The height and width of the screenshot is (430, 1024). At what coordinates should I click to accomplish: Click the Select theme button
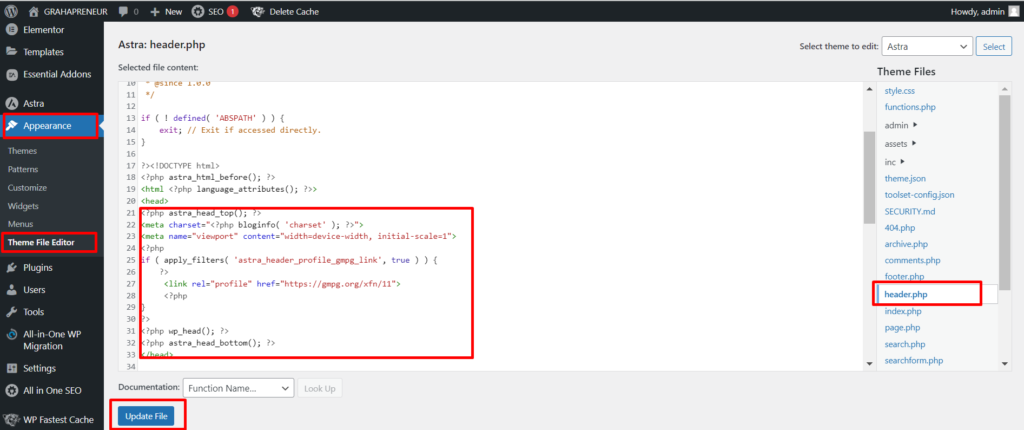pos(994,46)
